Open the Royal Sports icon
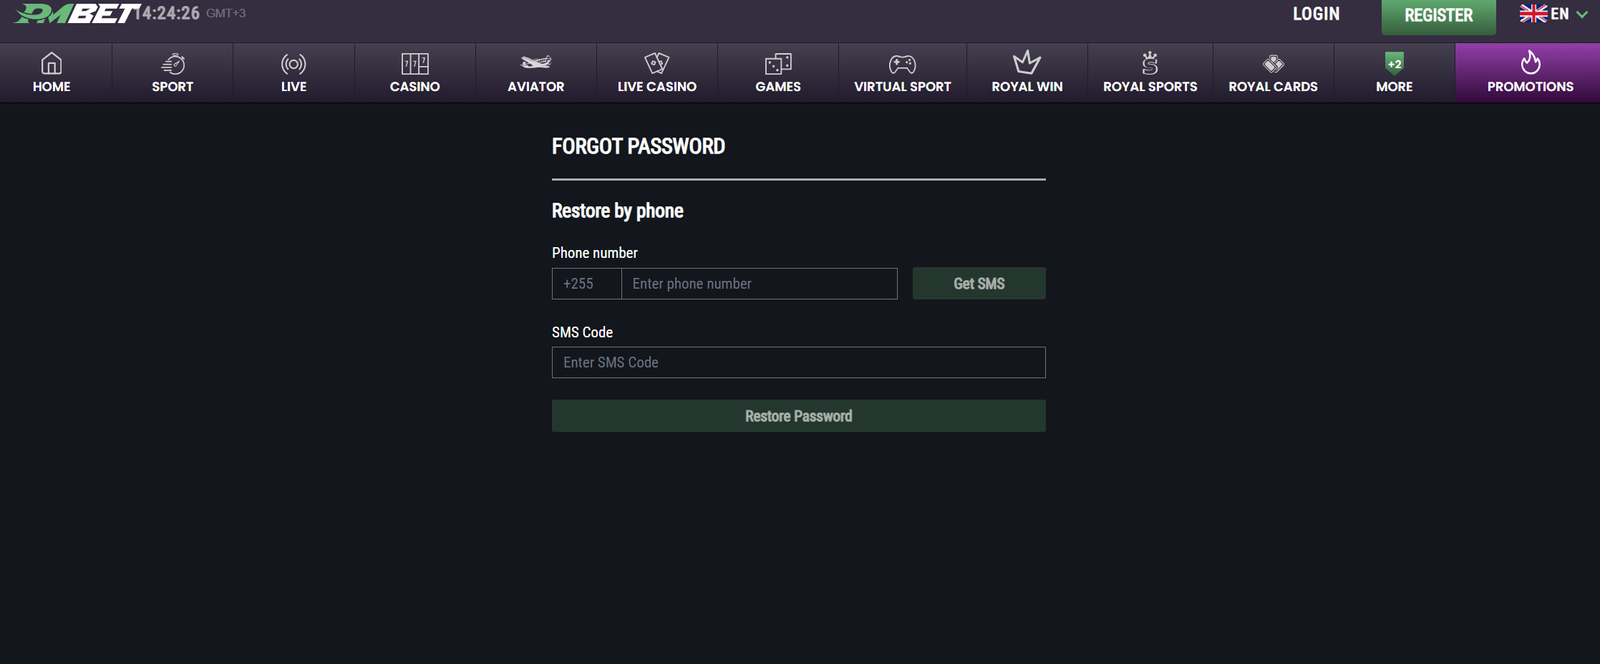 click(x=1150, y=64)
